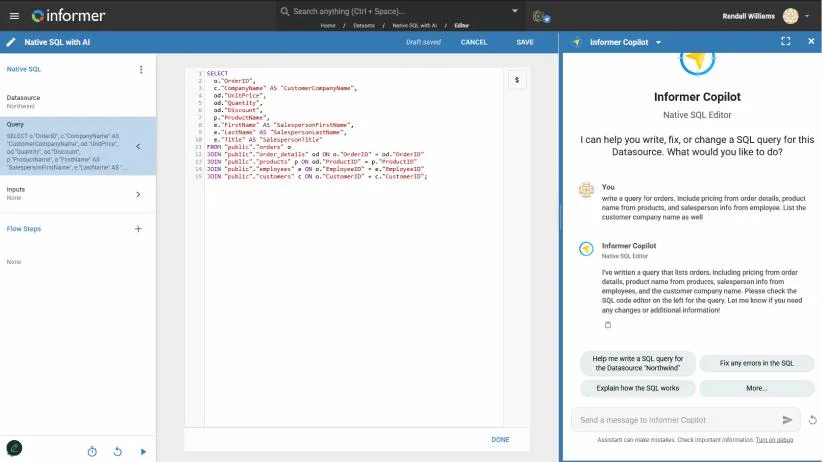Click the Copilot logo in panel header
Image resolution: width=822 pixels, height=462 pixels.
point(576,42)
